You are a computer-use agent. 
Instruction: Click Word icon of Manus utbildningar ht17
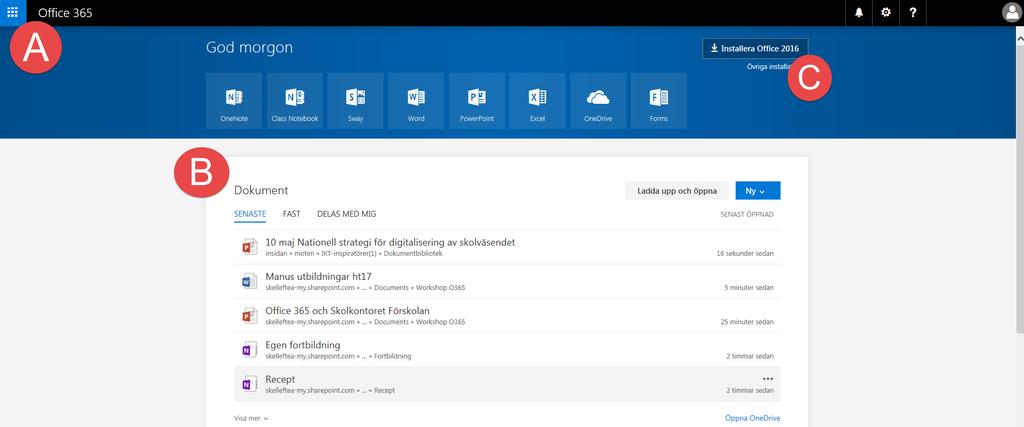click(x=249, y=281)
